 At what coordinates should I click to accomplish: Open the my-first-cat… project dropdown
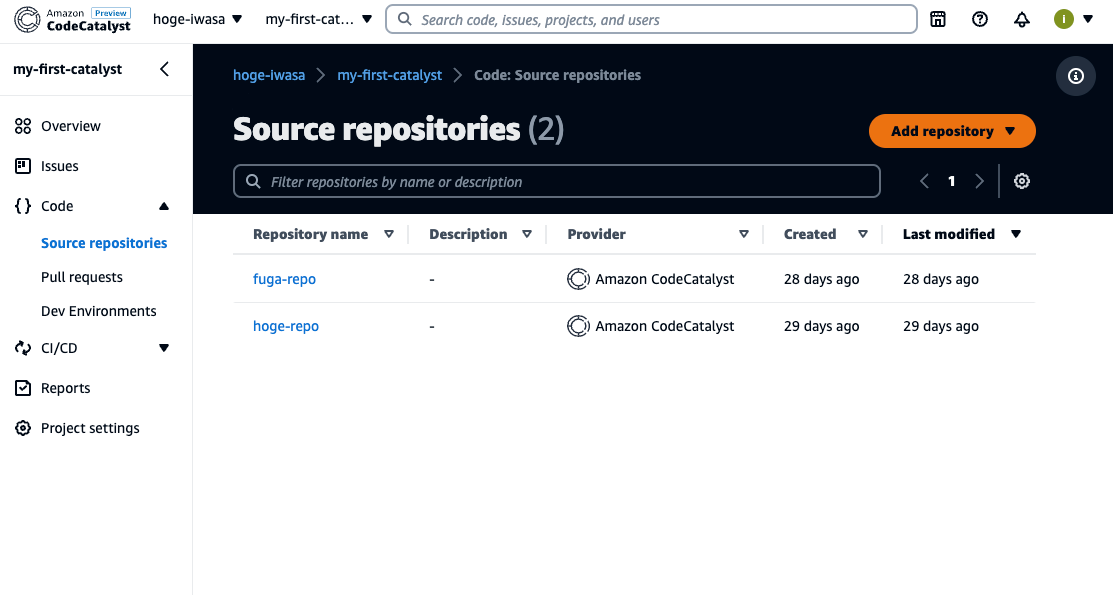[x=318, y=19]
